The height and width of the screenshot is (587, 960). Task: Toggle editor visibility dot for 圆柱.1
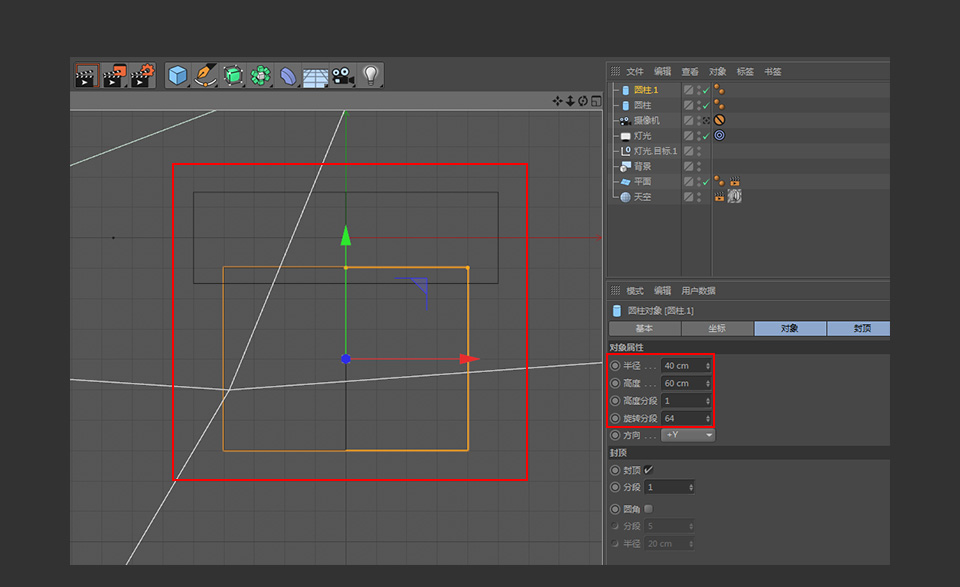(698, 87)
